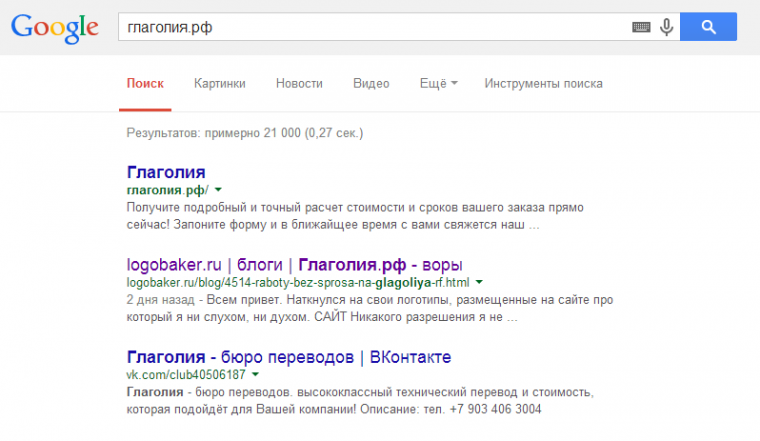
Task: Open the first result titled Глаголия
Action: tap(166, 171)
